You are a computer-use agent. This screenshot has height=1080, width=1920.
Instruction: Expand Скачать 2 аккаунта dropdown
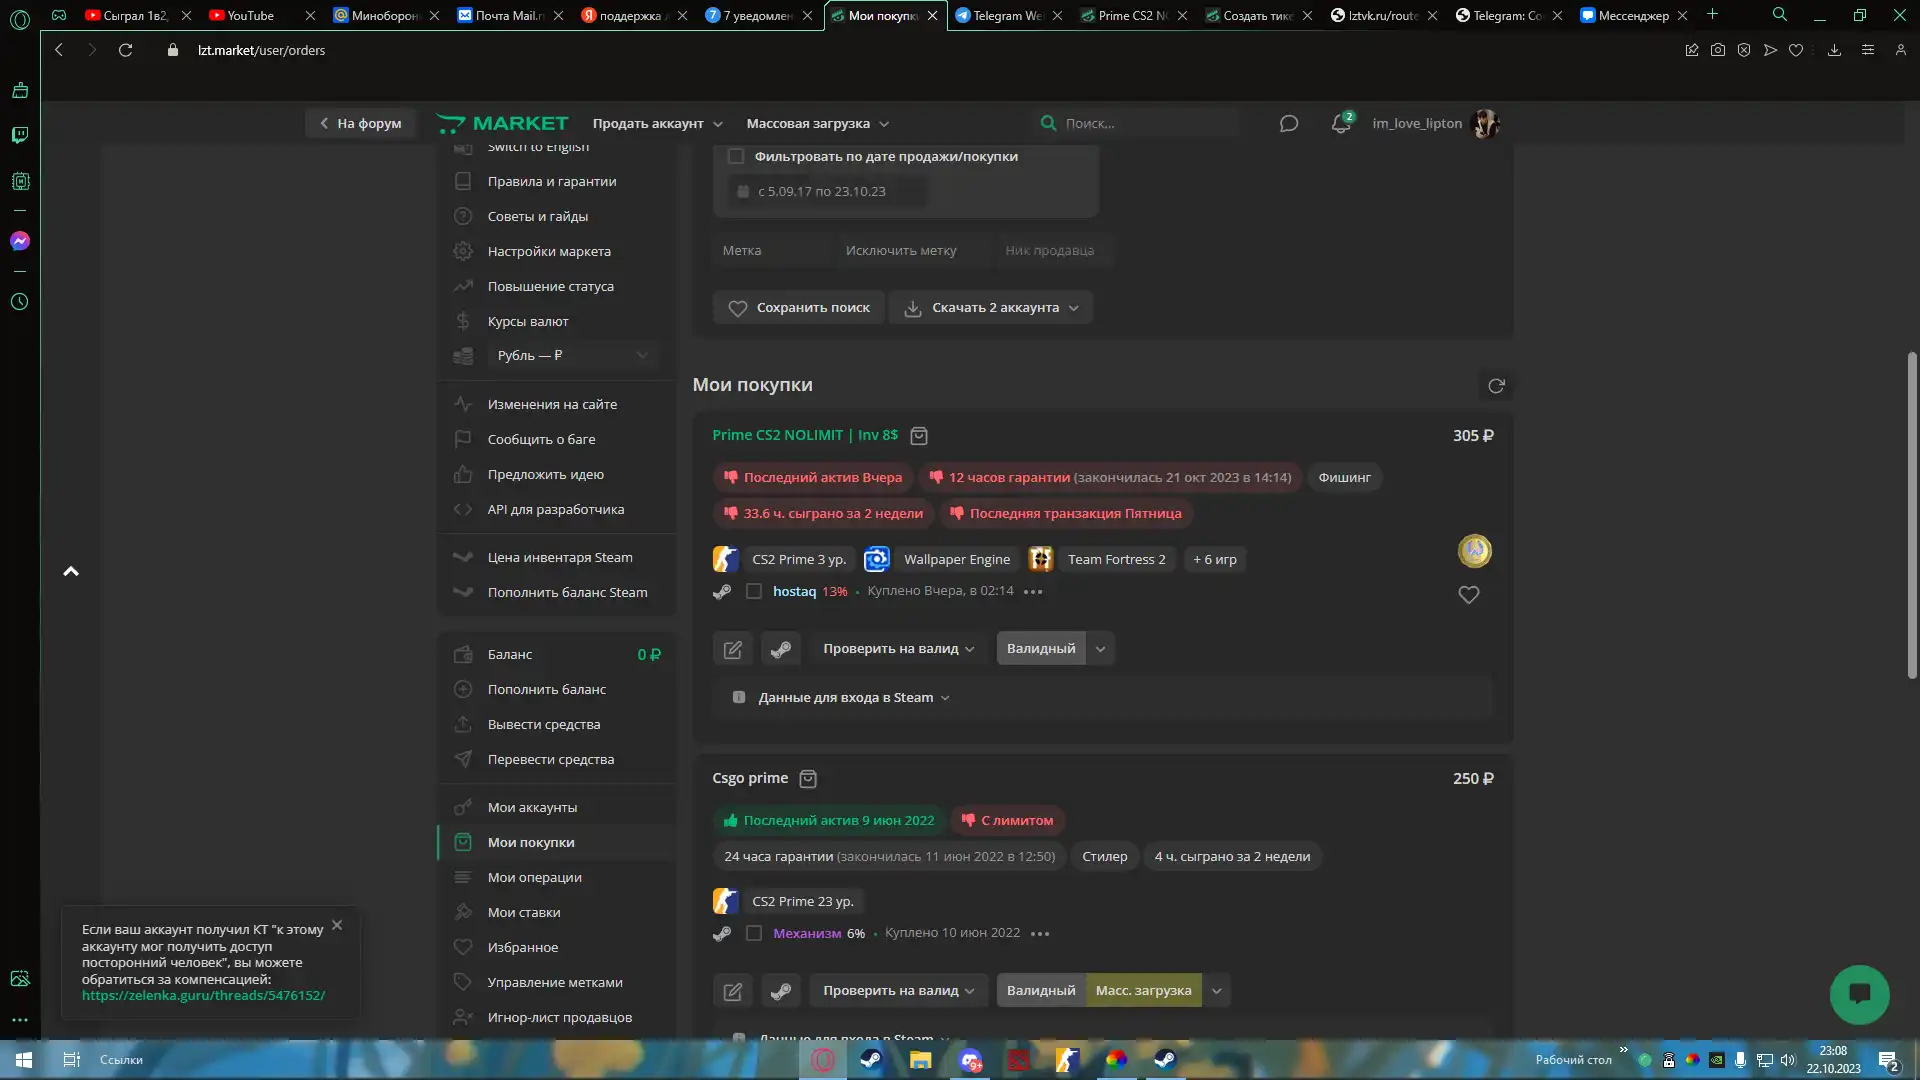pyautogui.click(x=991, y=308)
